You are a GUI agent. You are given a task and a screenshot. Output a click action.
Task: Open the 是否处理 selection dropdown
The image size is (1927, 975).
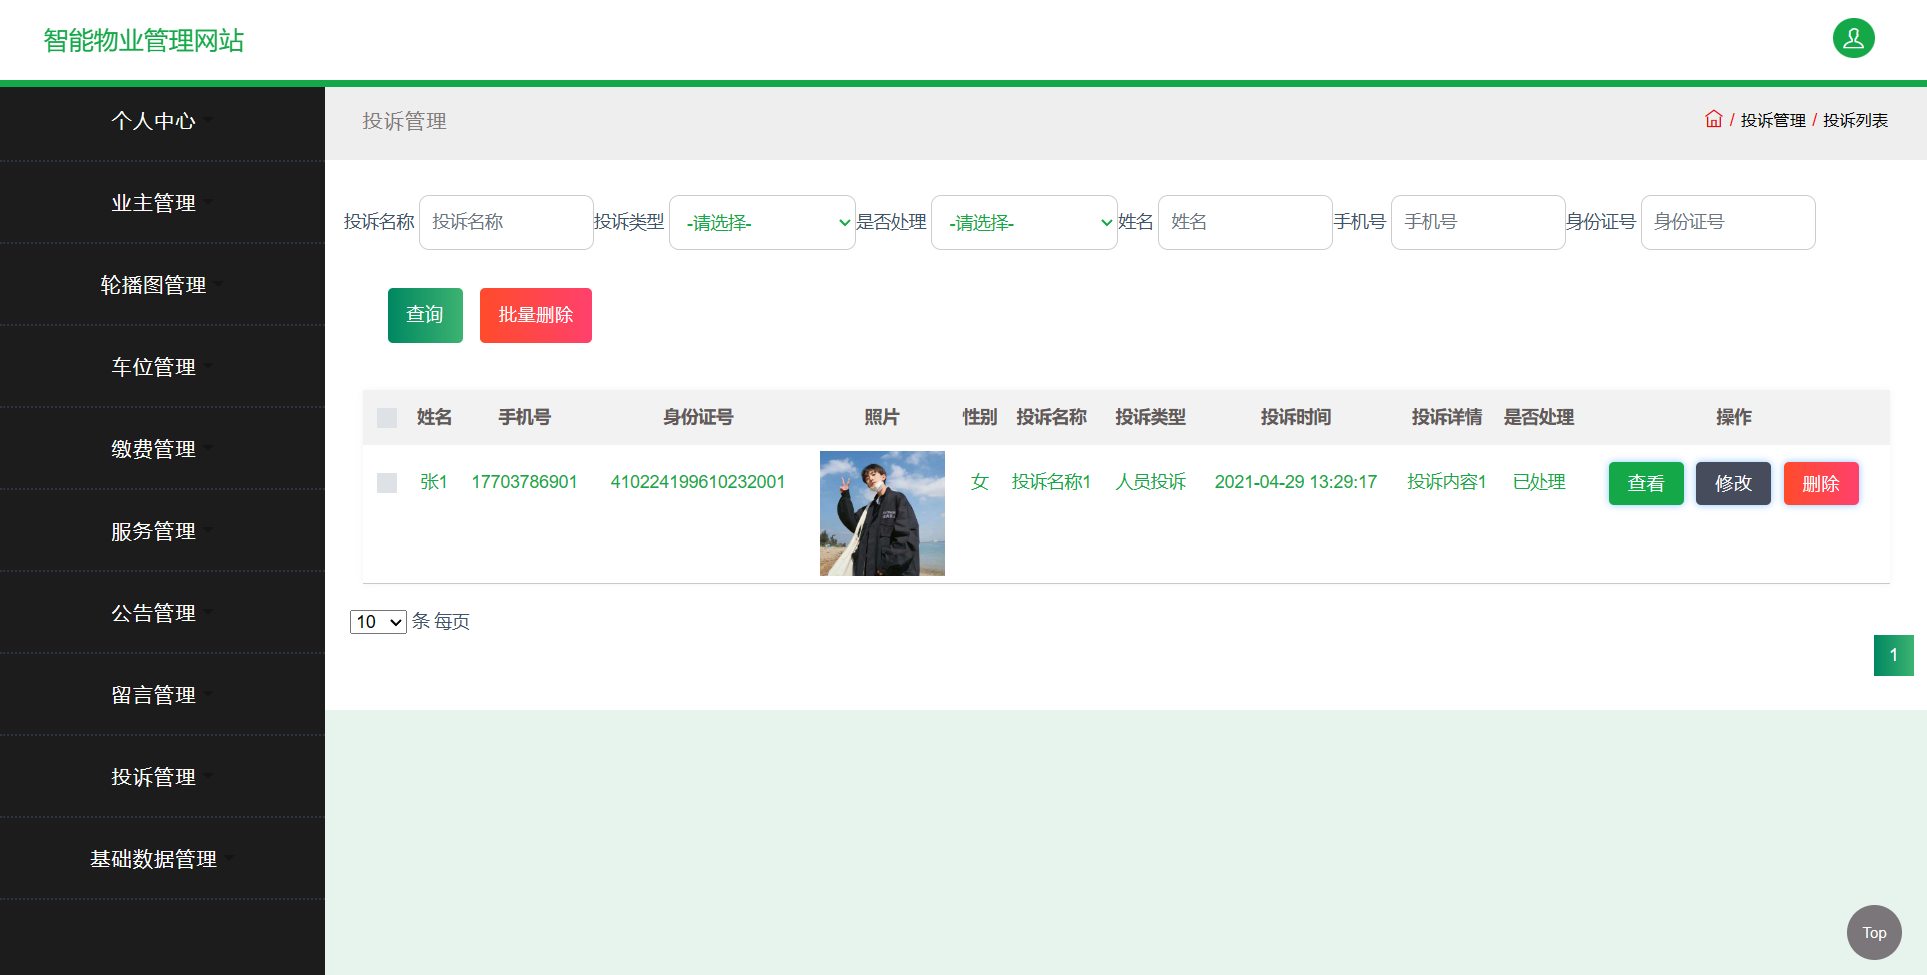pos(1024,222)
